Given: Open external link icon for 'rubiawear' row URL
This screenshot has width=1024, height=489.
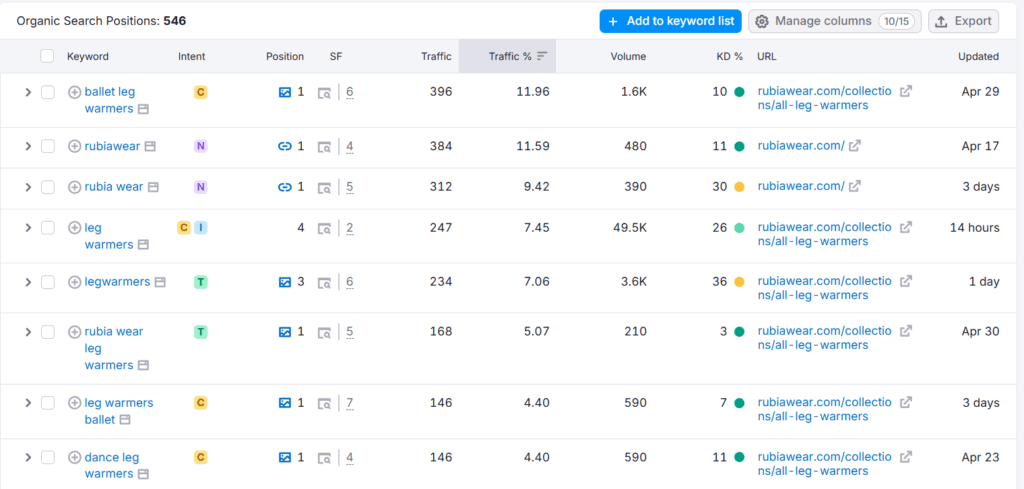Looking at the screenshot, I should pos(854,146).
